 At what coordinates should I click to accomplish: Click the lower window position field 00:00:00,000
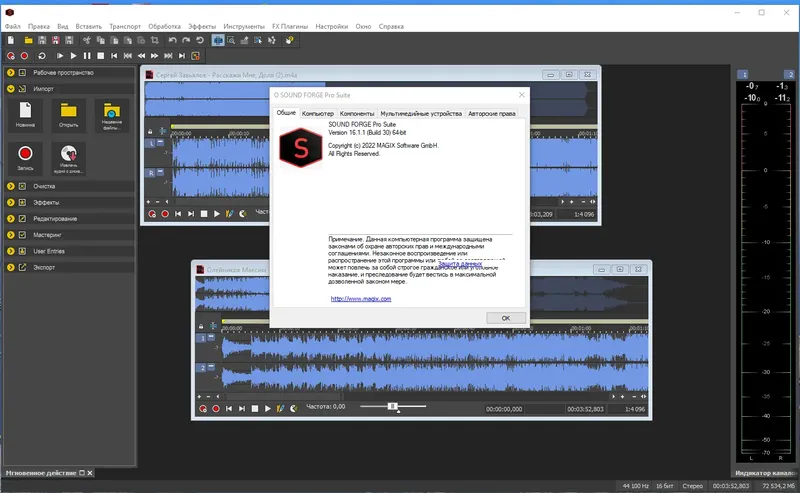tap(504, 409)
